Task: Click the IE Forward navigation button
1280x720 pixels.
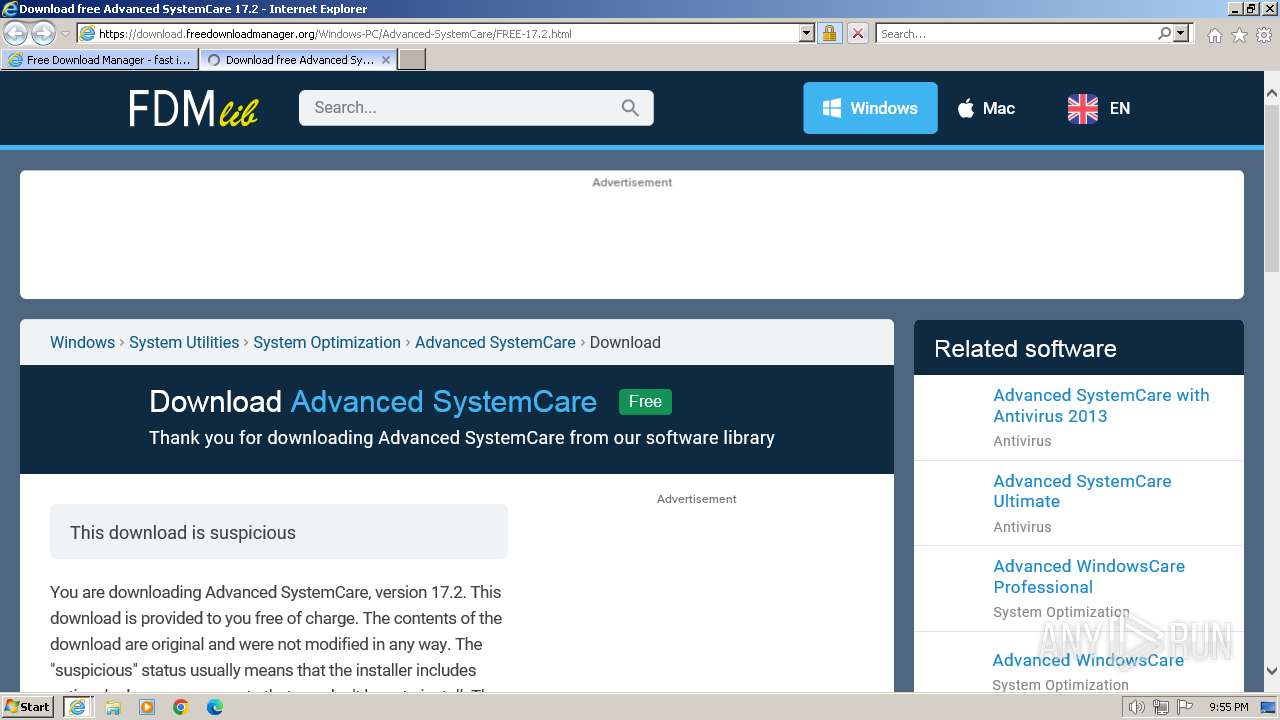Action: coord(43,33)
